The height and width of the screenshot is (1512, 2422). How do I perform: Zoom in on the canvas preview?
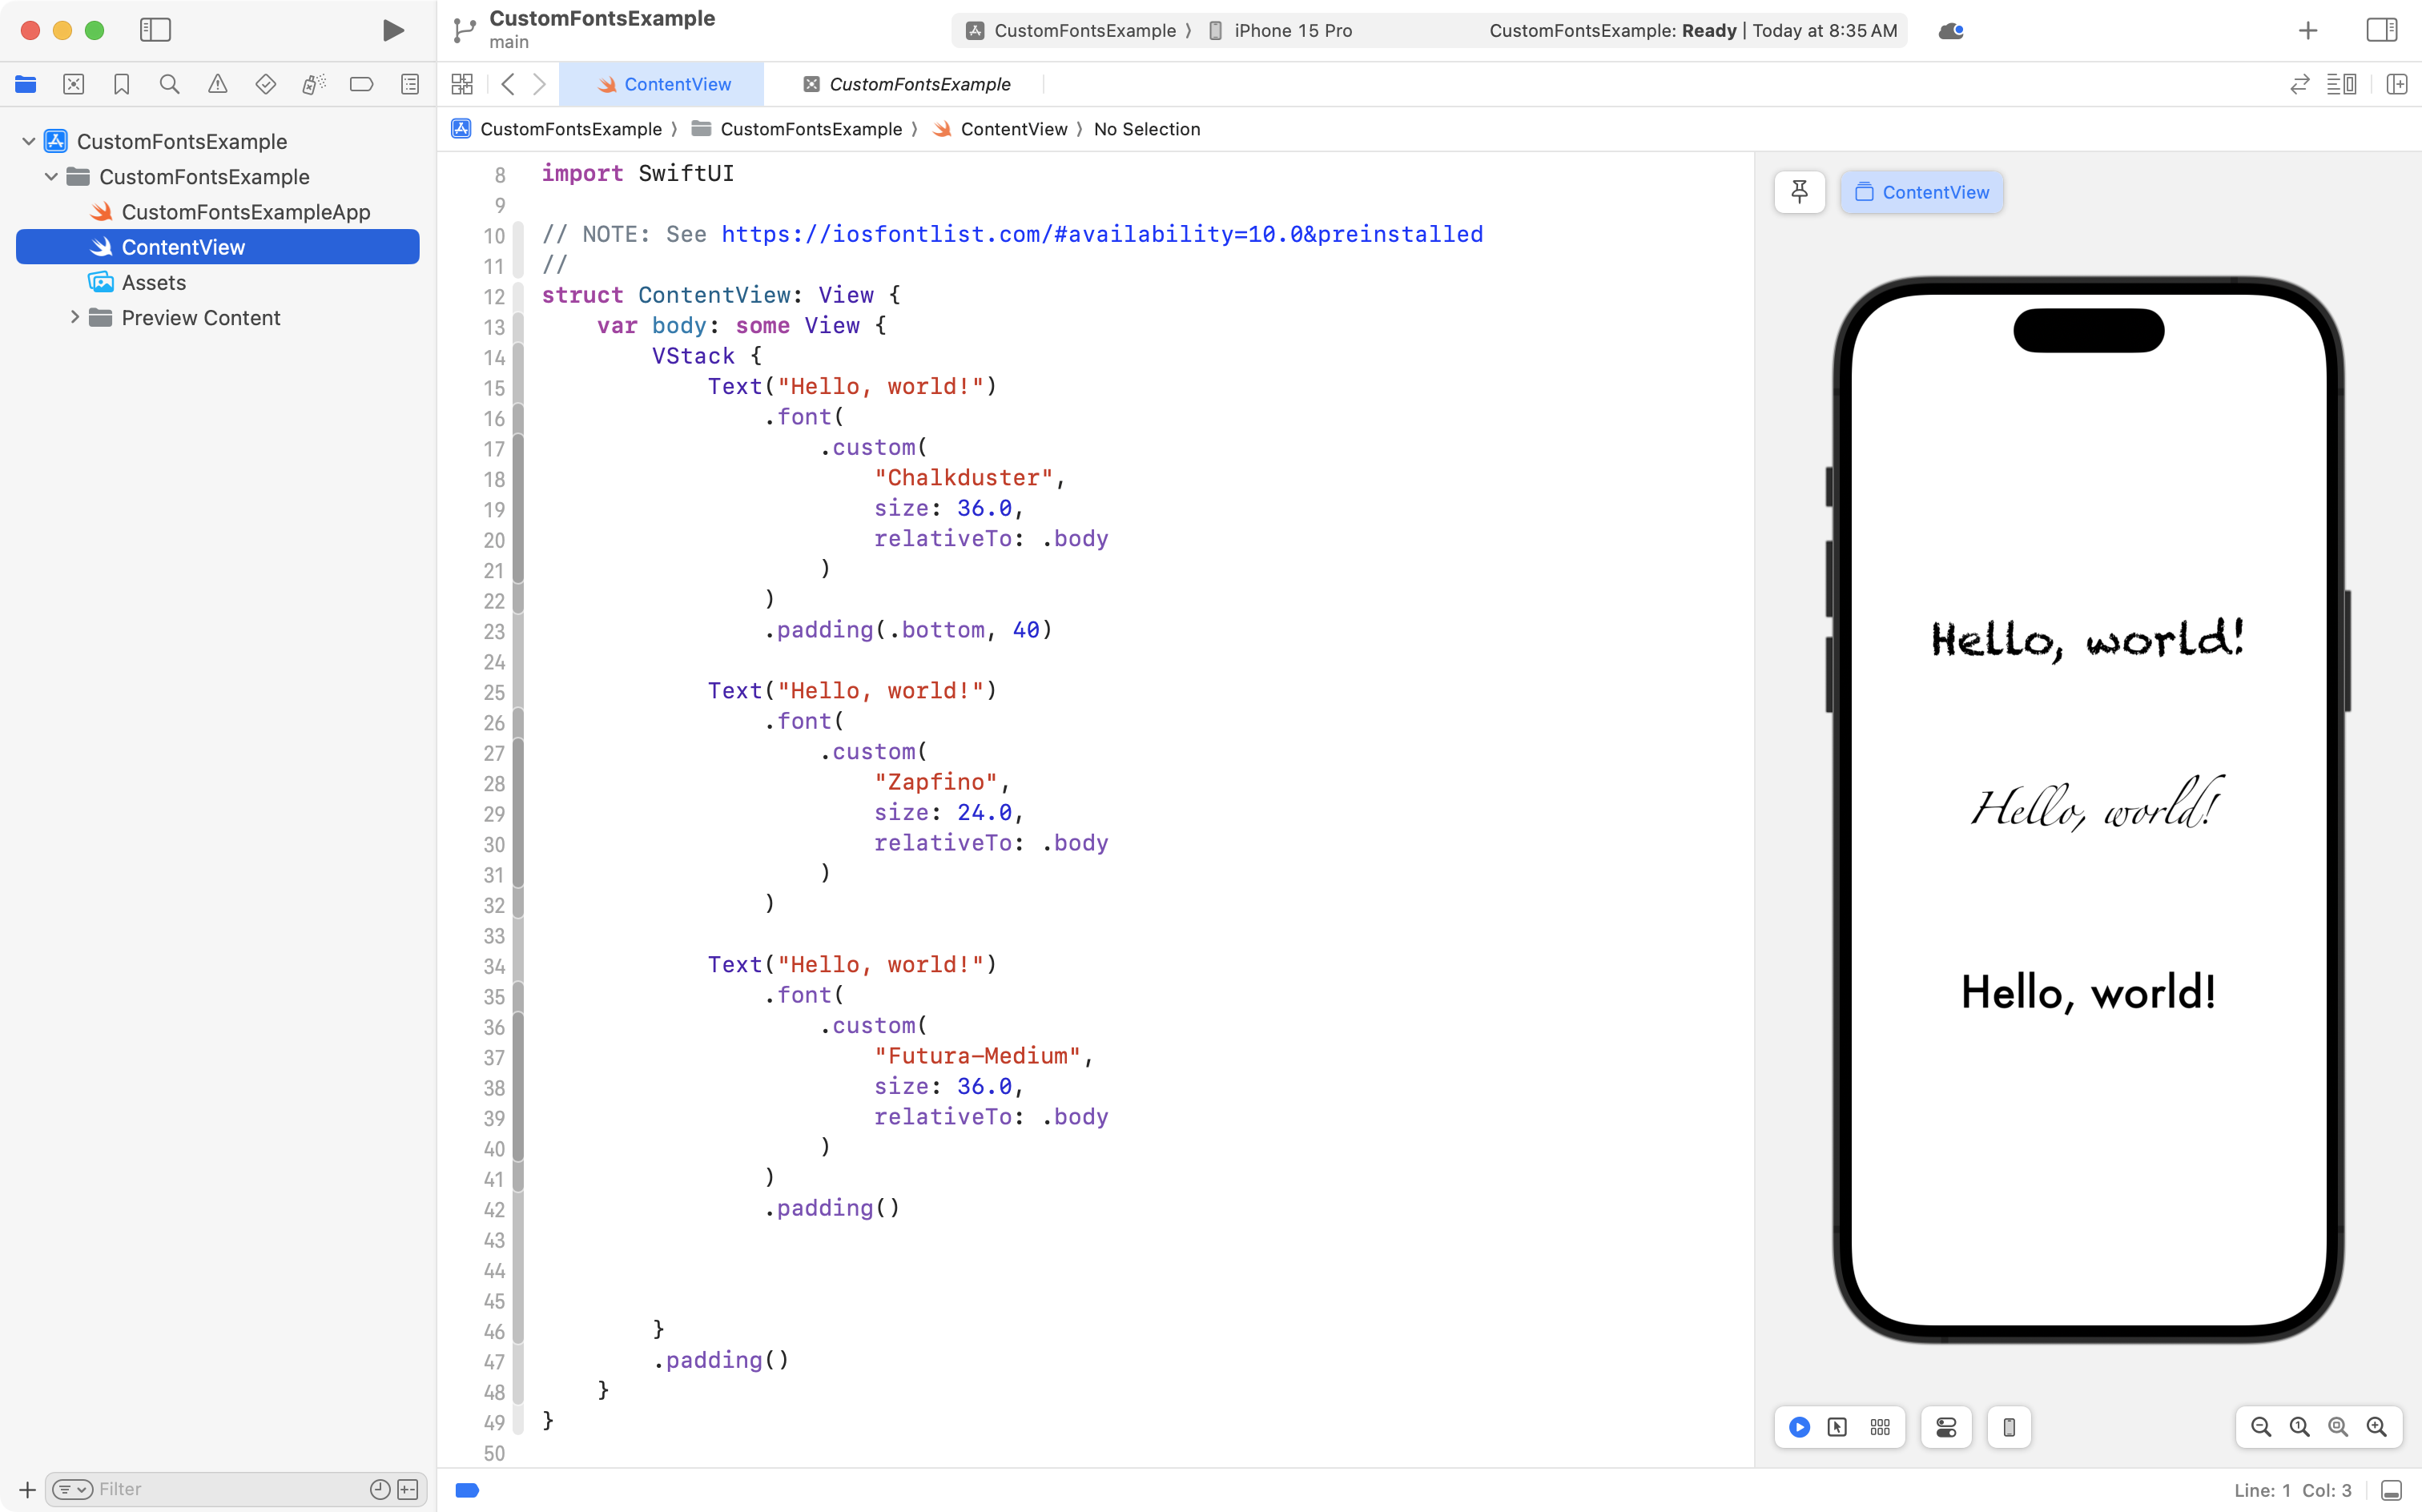[x=2378, y=1427]
